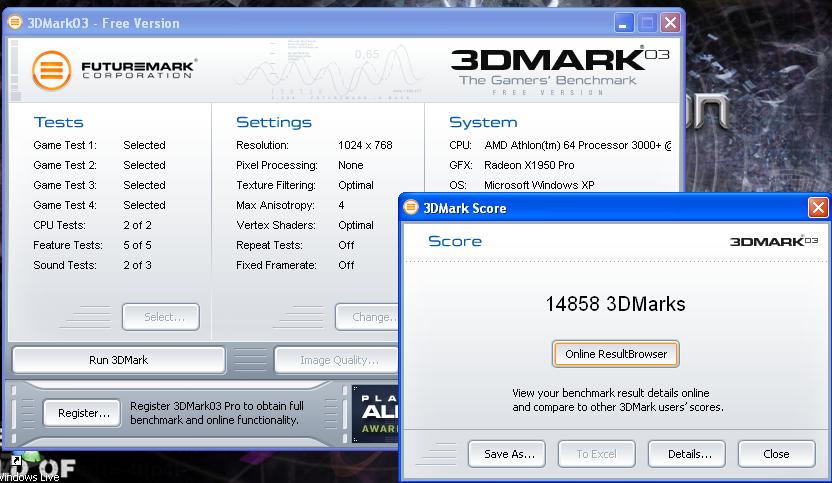Click Texture Filtering value Optimal
The width and height of the screenshot is (832, 483).
356,185
